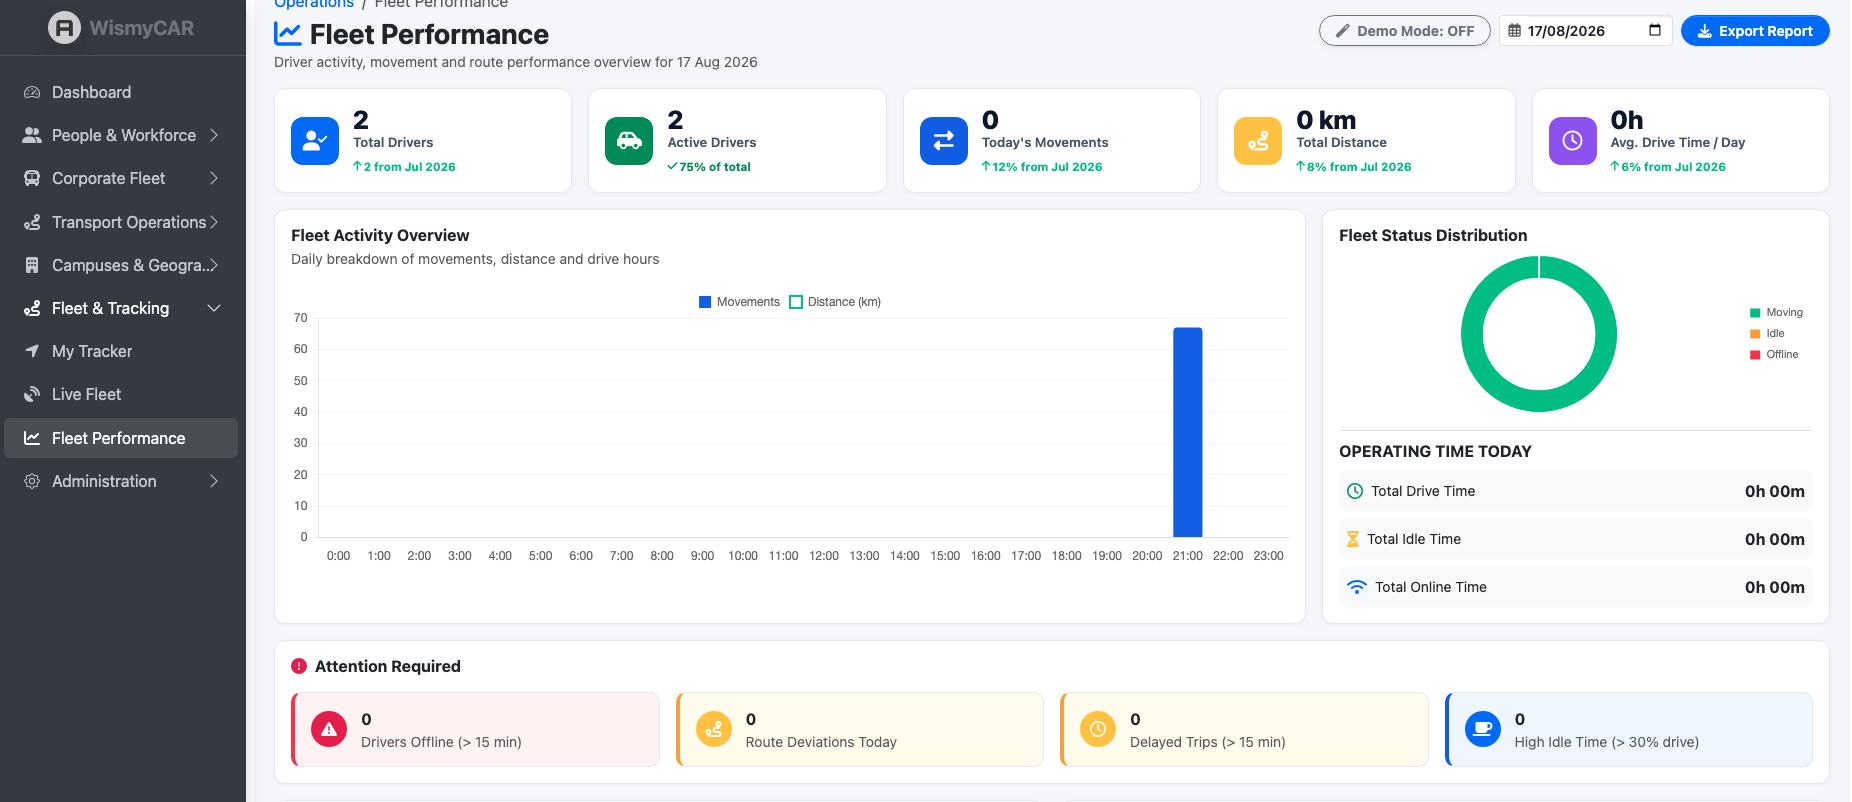The width and height of the screenshot is (1852, 802).
Task: Toggle Idle segment in donut legend
Action: (1767, 334)
